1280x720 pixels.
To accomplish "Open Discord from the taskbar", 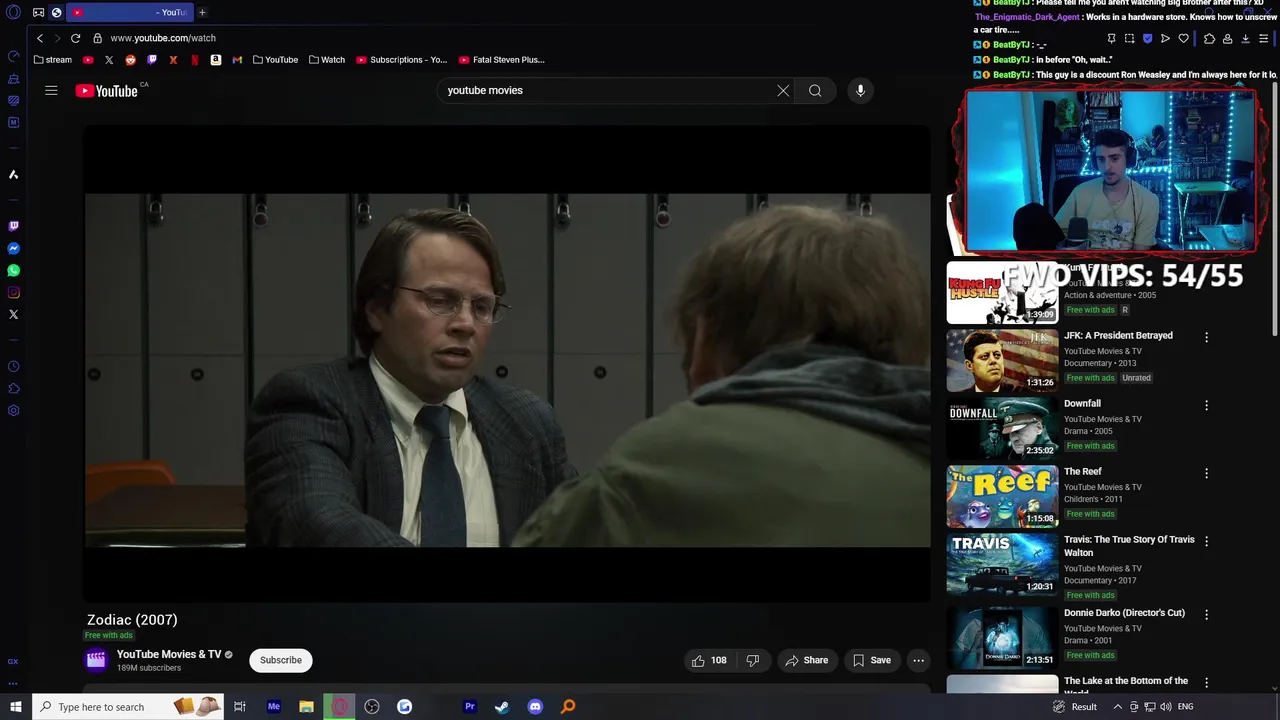I will coord(535,707).
